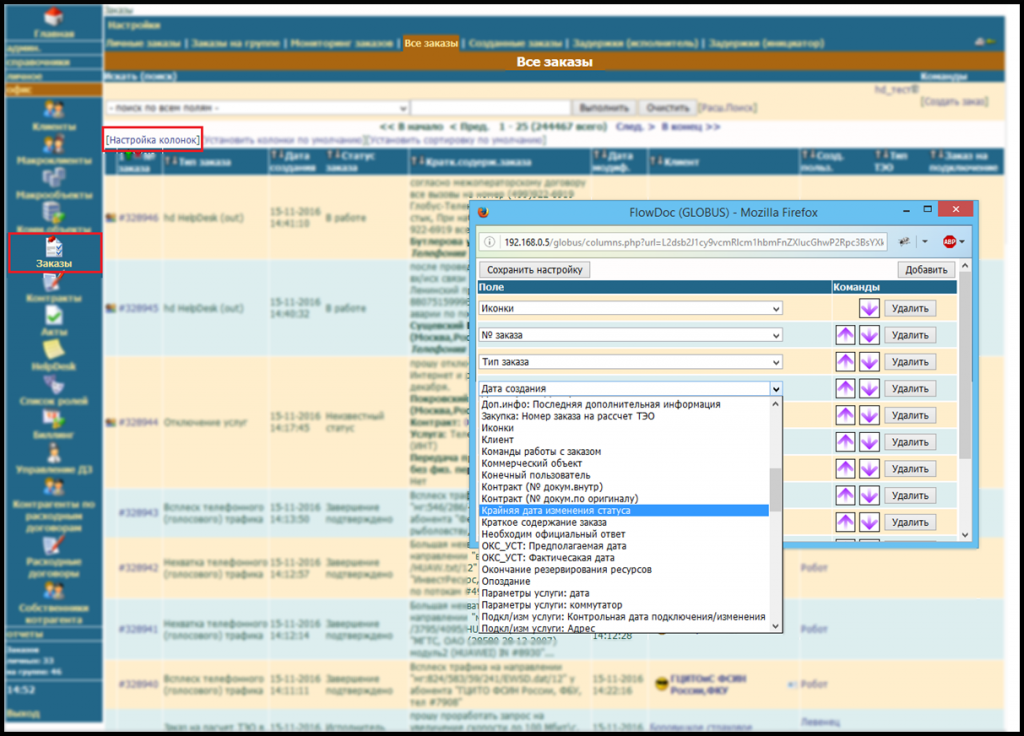
Task: Switch to the Созданные заказы tab
Action: coord(515,43)
